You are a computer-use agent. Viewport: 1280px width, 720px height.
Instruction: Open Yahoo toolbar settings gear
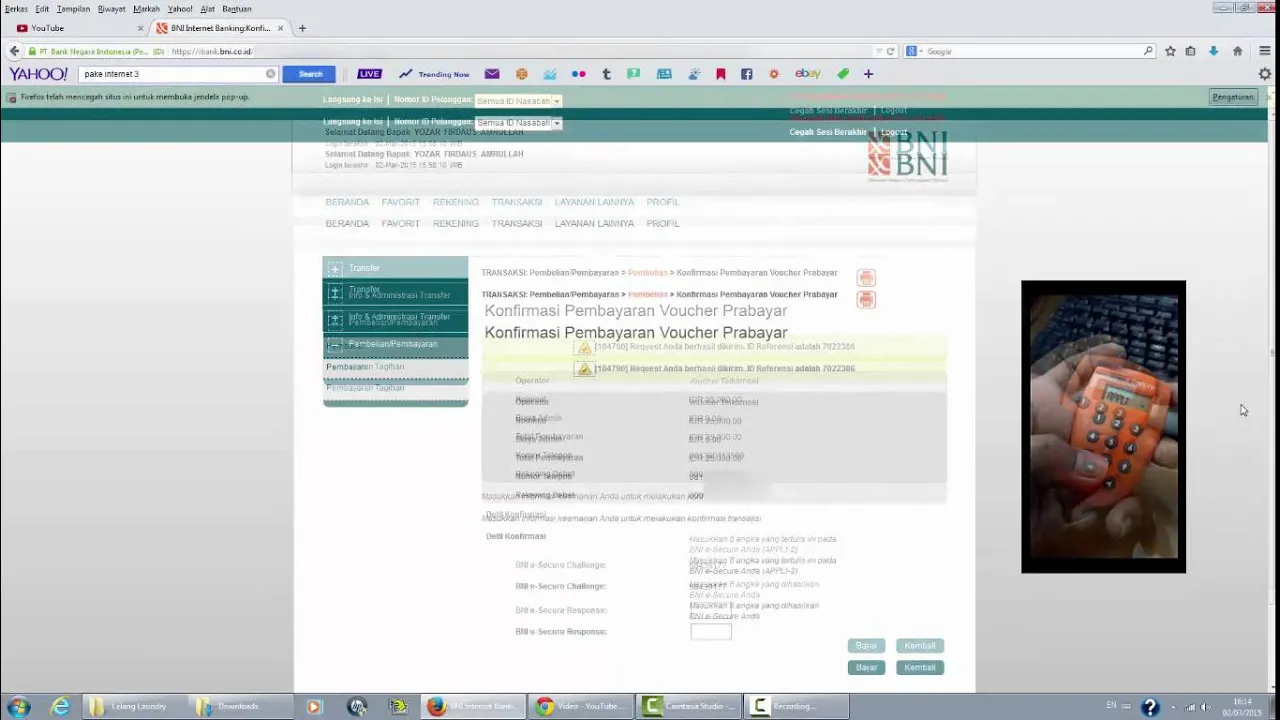pos(1265,74)
